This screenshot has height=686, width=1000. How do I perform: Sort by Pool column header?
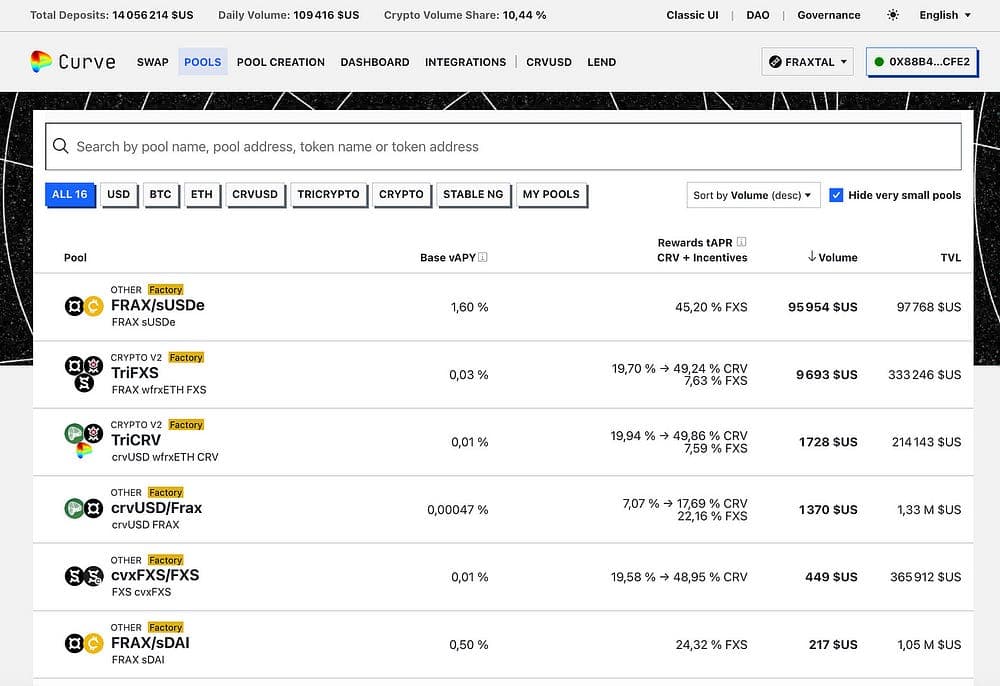75,258
